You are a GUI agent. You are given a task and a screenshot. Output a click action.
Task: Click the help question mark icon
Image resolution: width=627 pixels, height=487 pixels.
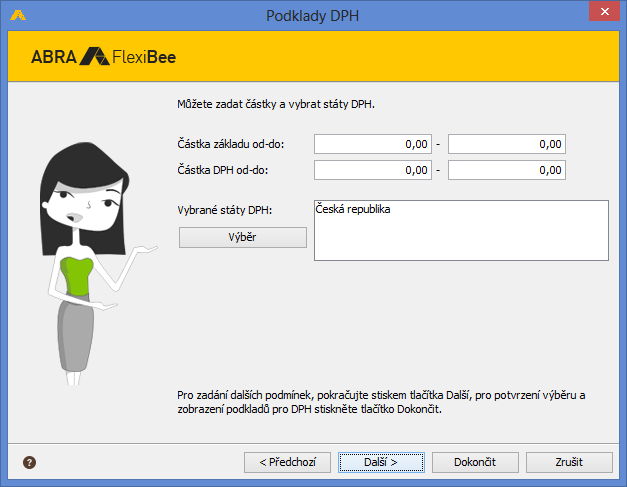pos(29,462)
